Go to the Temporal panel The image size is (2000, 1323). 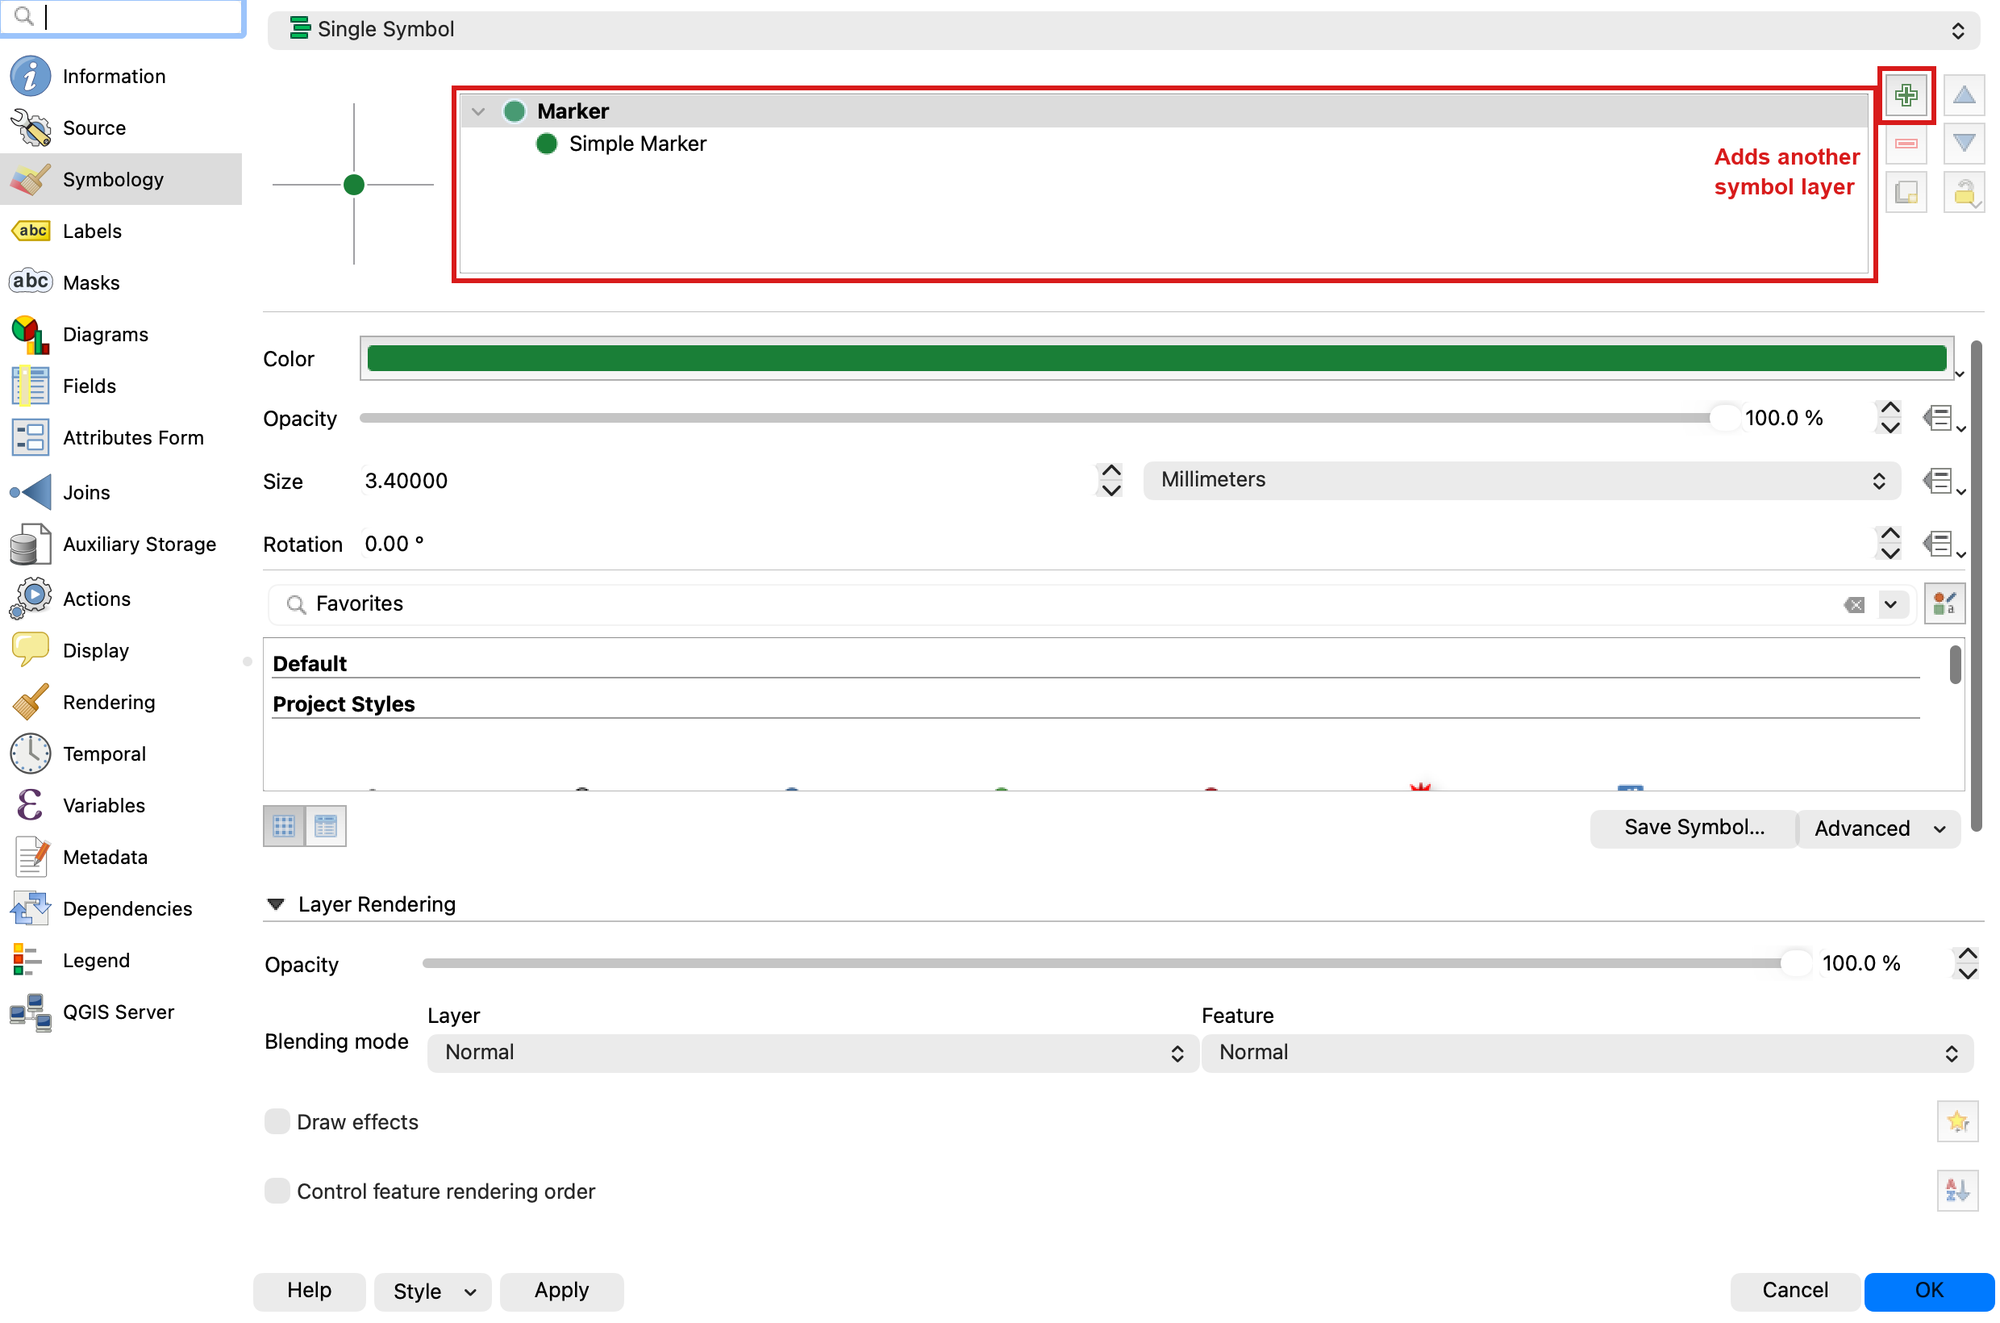[121, 754]
